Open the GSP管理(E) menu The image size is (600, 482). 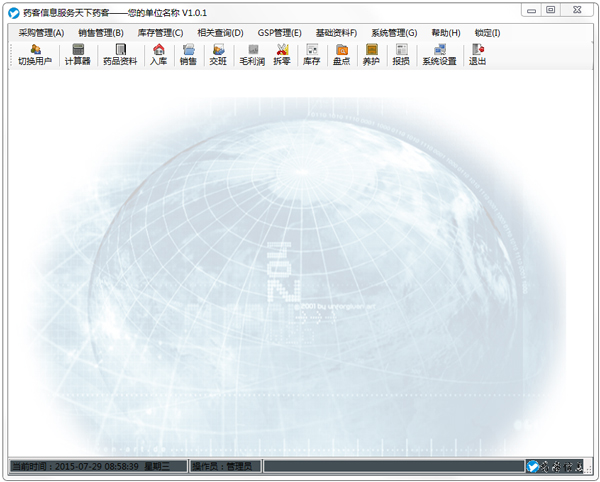pos(279,32)
